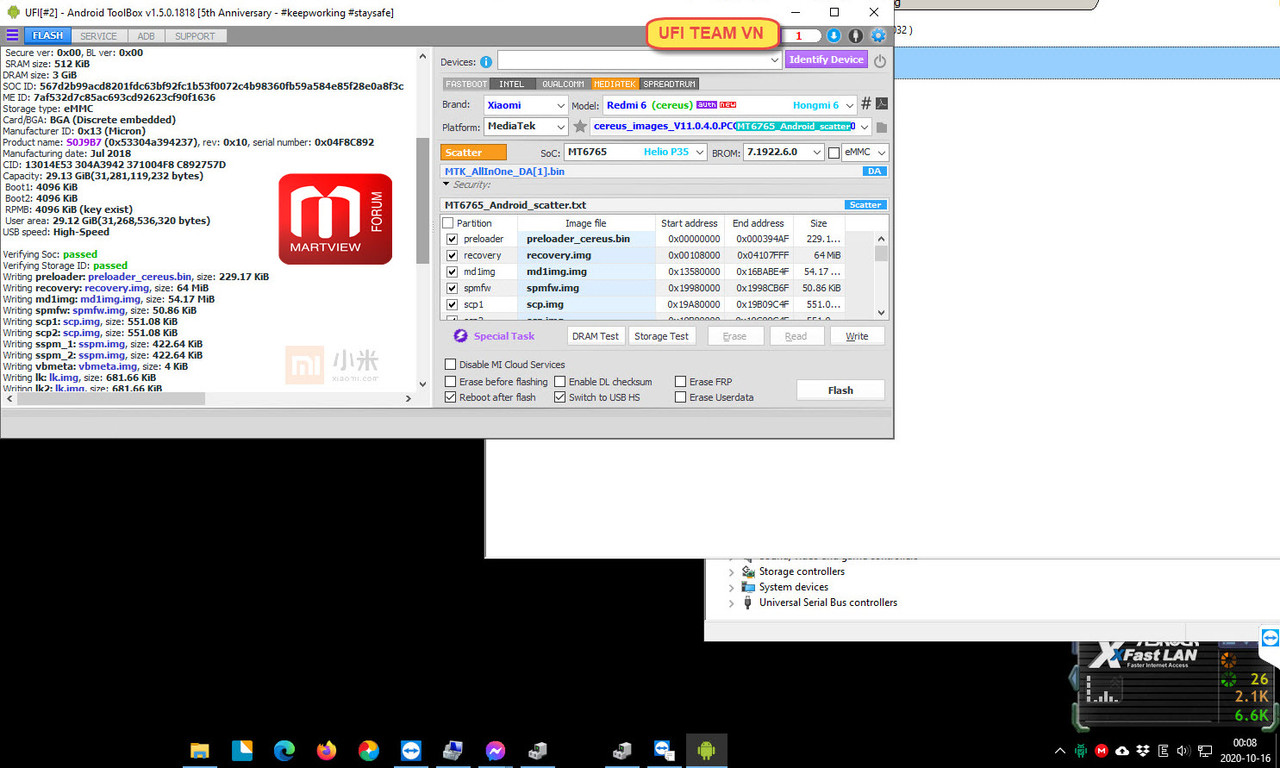The width and height of the screenshot is (1280, 768).
Task: Enable Disable MI Cloud Services checkbox
Action: point(450,365)
